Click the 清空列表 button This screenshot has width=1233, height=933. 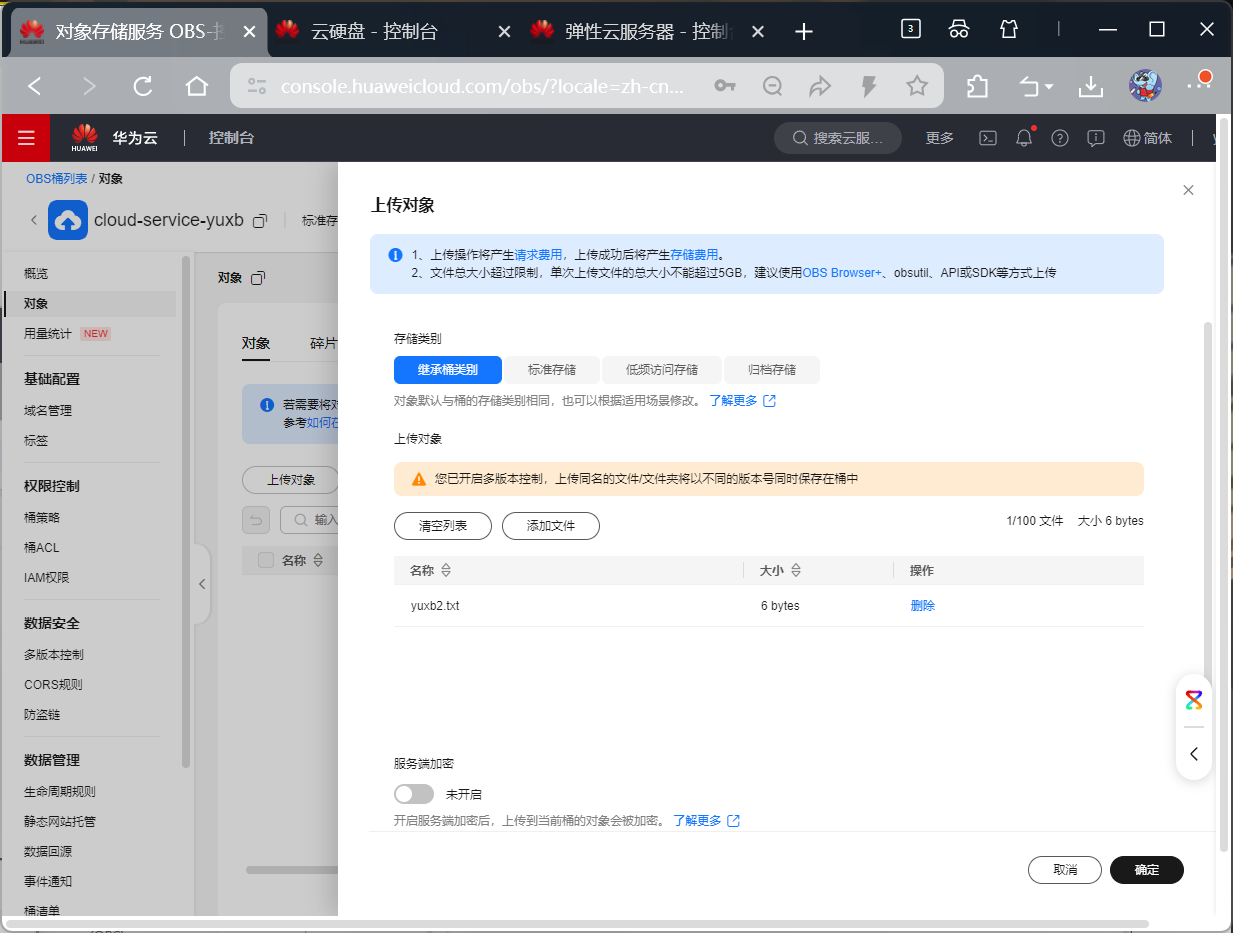[443, 526]
